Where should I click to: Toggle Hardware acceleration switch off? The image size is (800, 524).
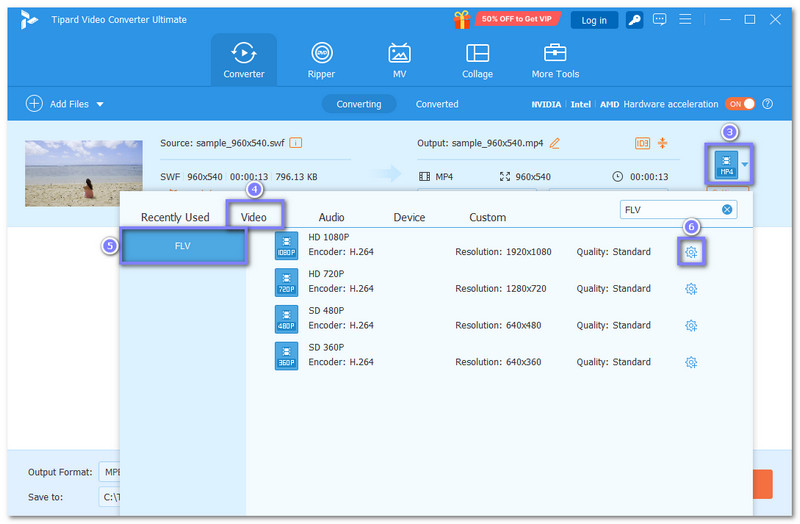(740, 104)
